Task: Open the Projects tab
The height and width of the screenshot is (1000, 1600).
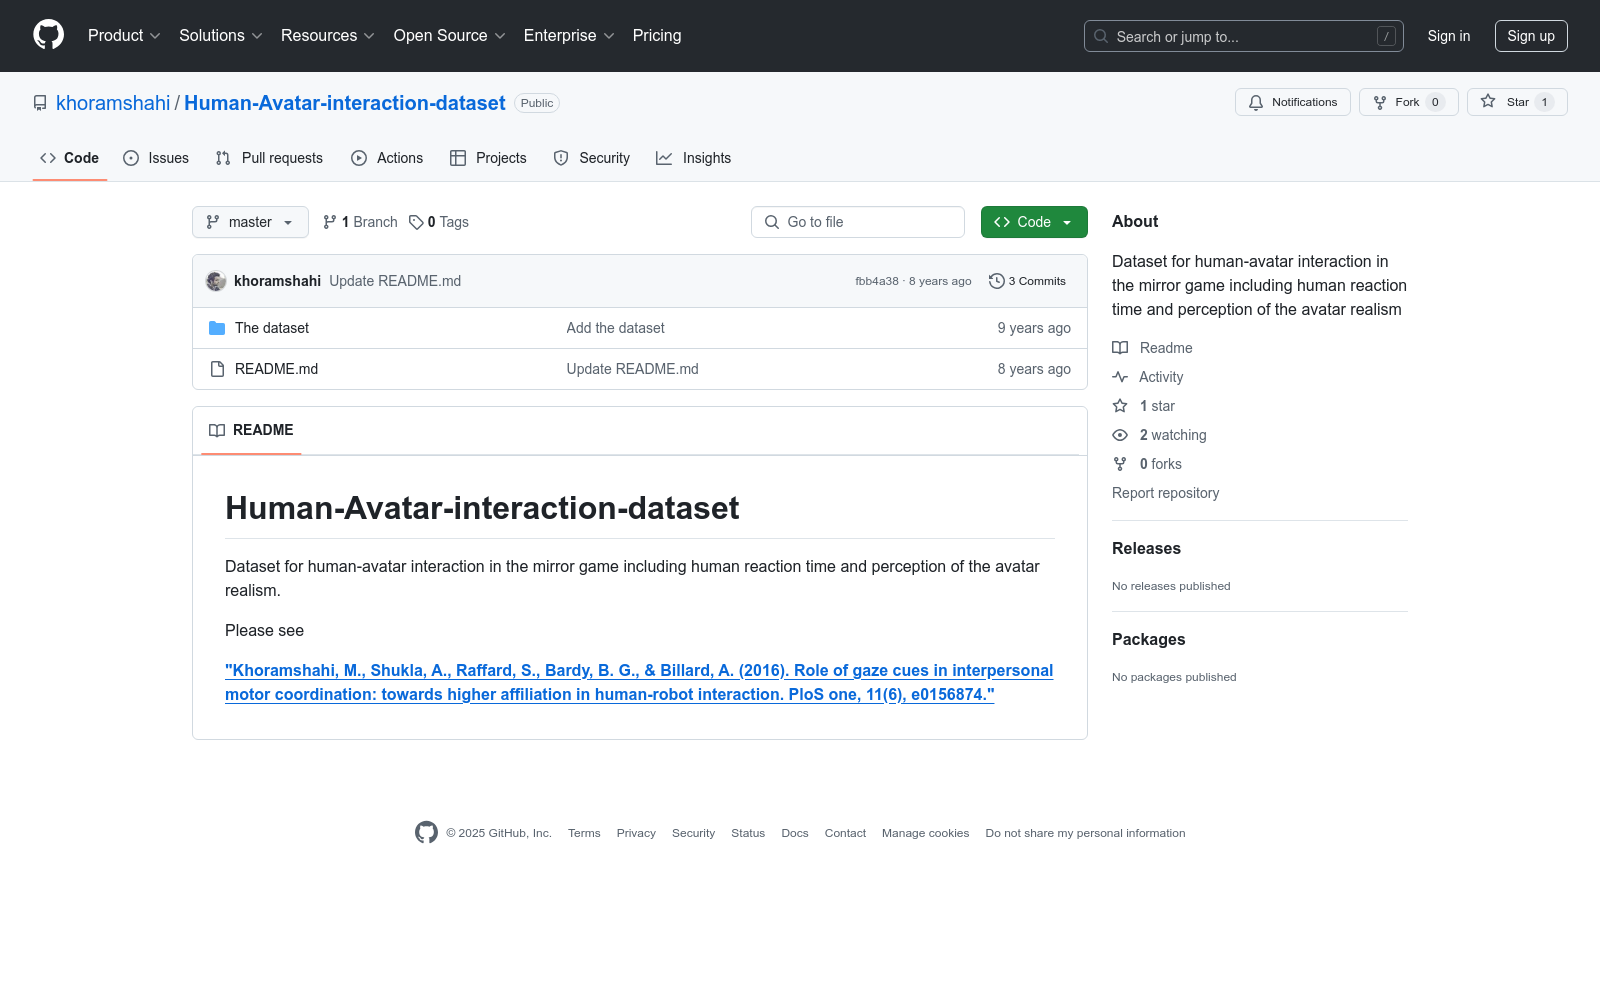Action: coord(488,158)
